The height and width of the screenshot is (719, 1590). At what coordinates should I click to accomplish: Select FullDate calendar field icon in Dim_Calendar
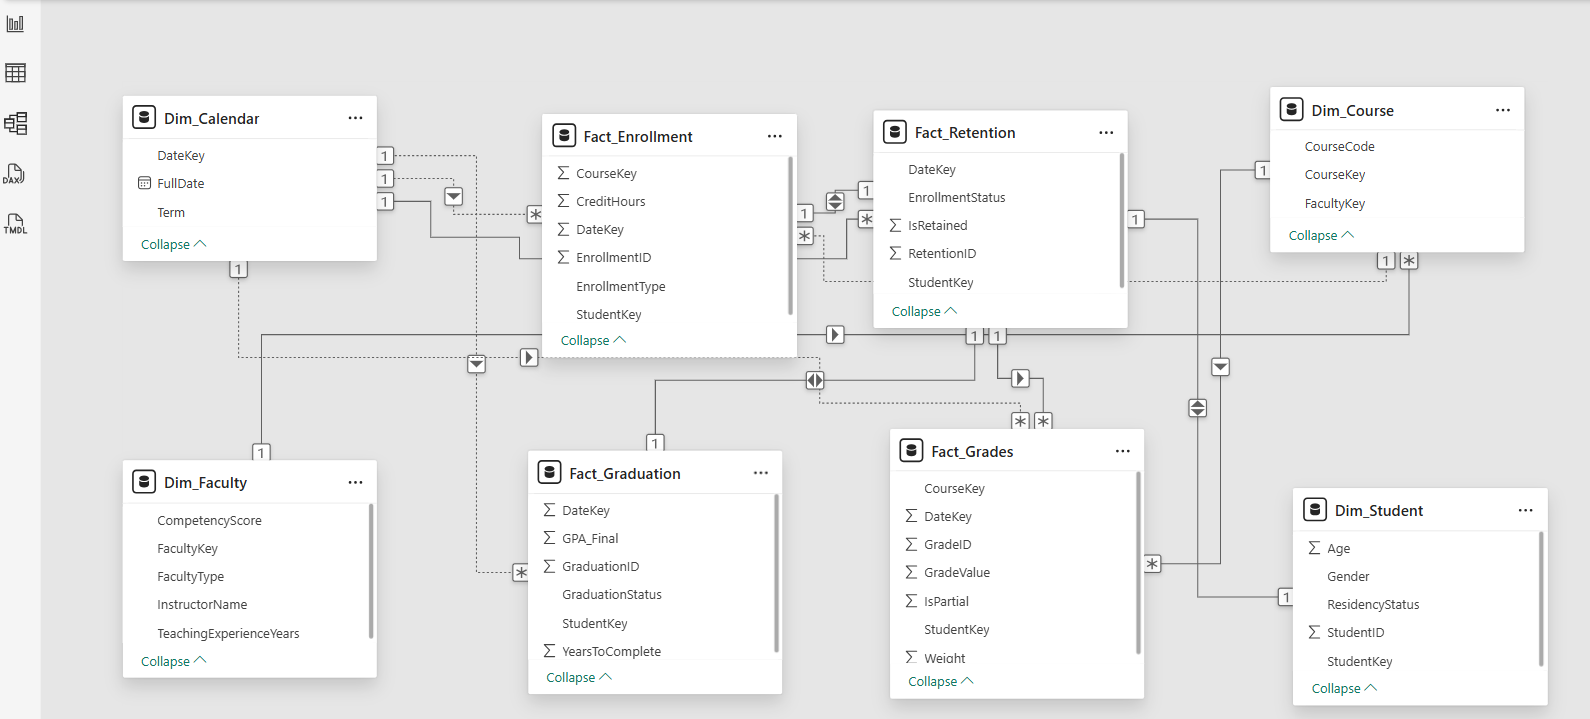coord(144,183)
